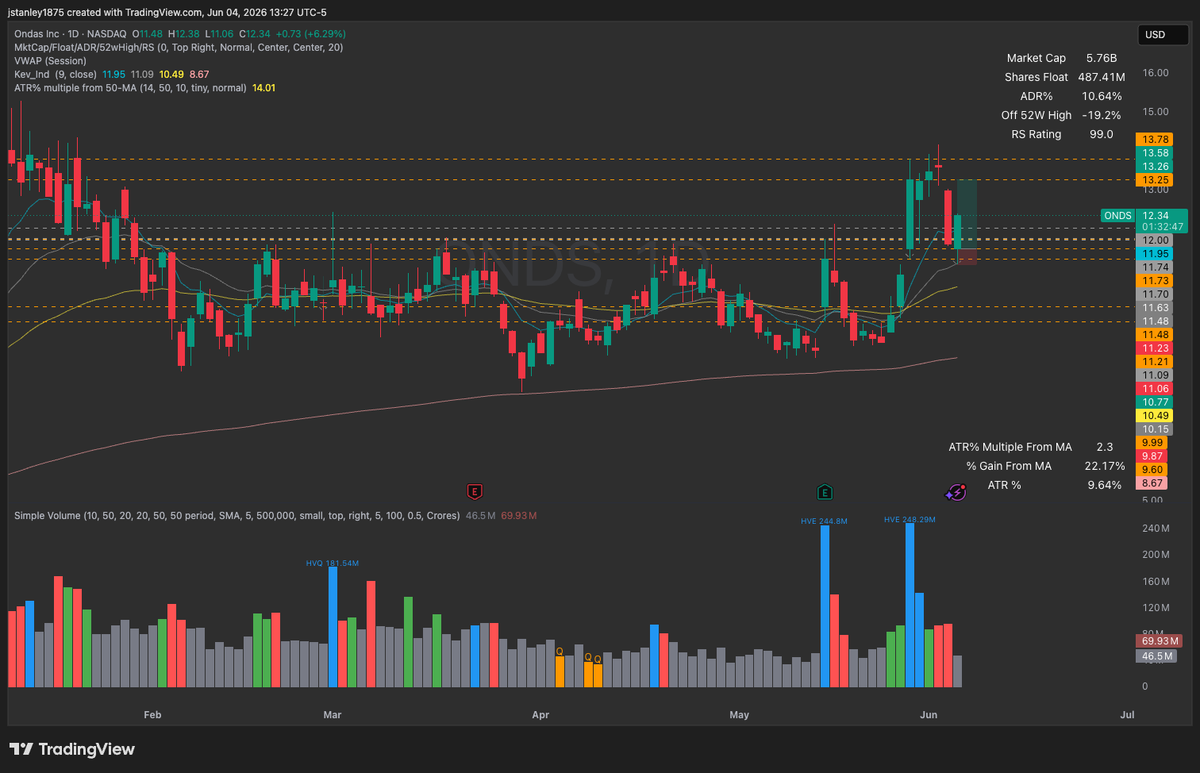The width and height of the screenshot is (1200, 773).
Task: Click the gray 12.00 price label
Action: click(x=1155, y=241)
